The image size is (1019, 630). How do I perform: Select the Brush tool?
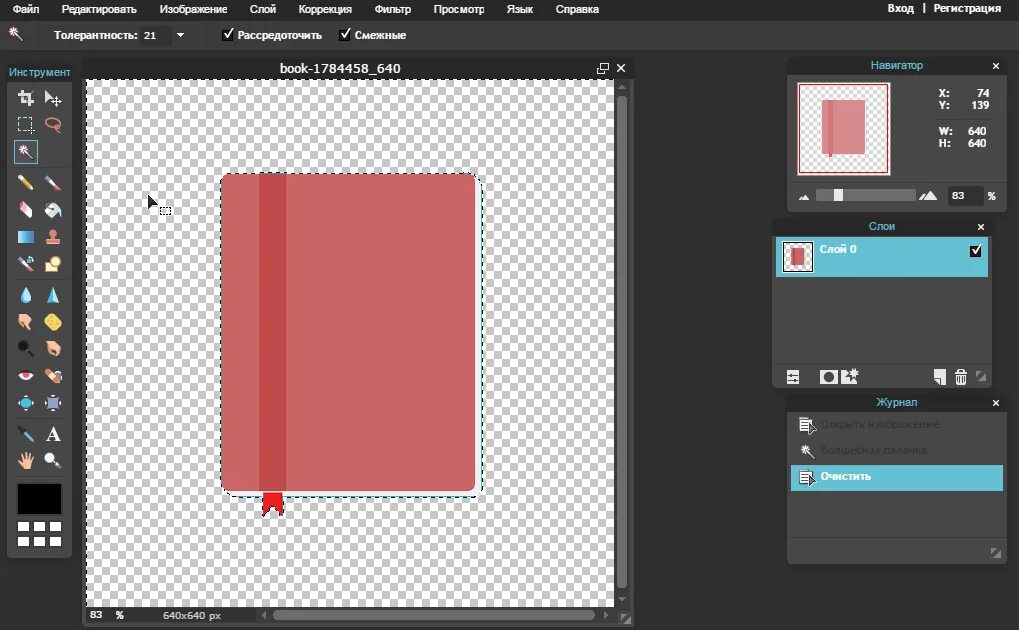[x=53, y=183]
